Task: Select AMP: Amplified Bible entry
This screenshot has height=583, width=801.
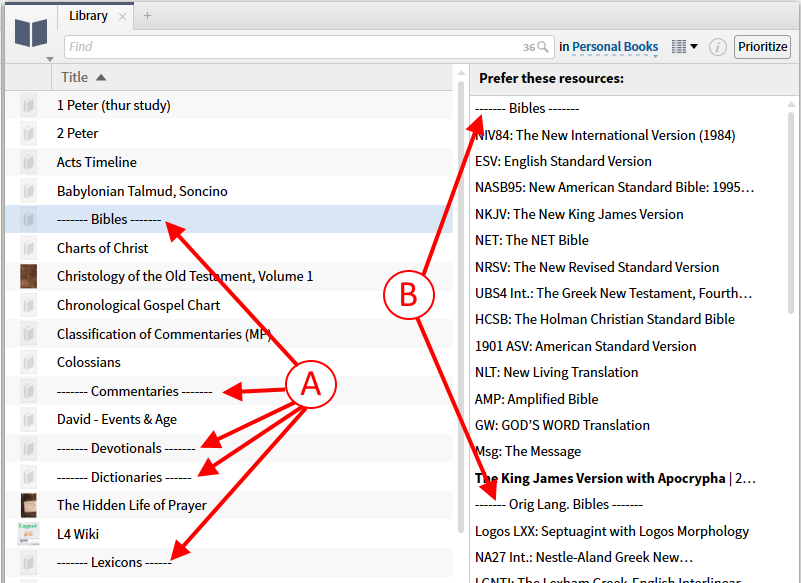Action: pos(536,399)
